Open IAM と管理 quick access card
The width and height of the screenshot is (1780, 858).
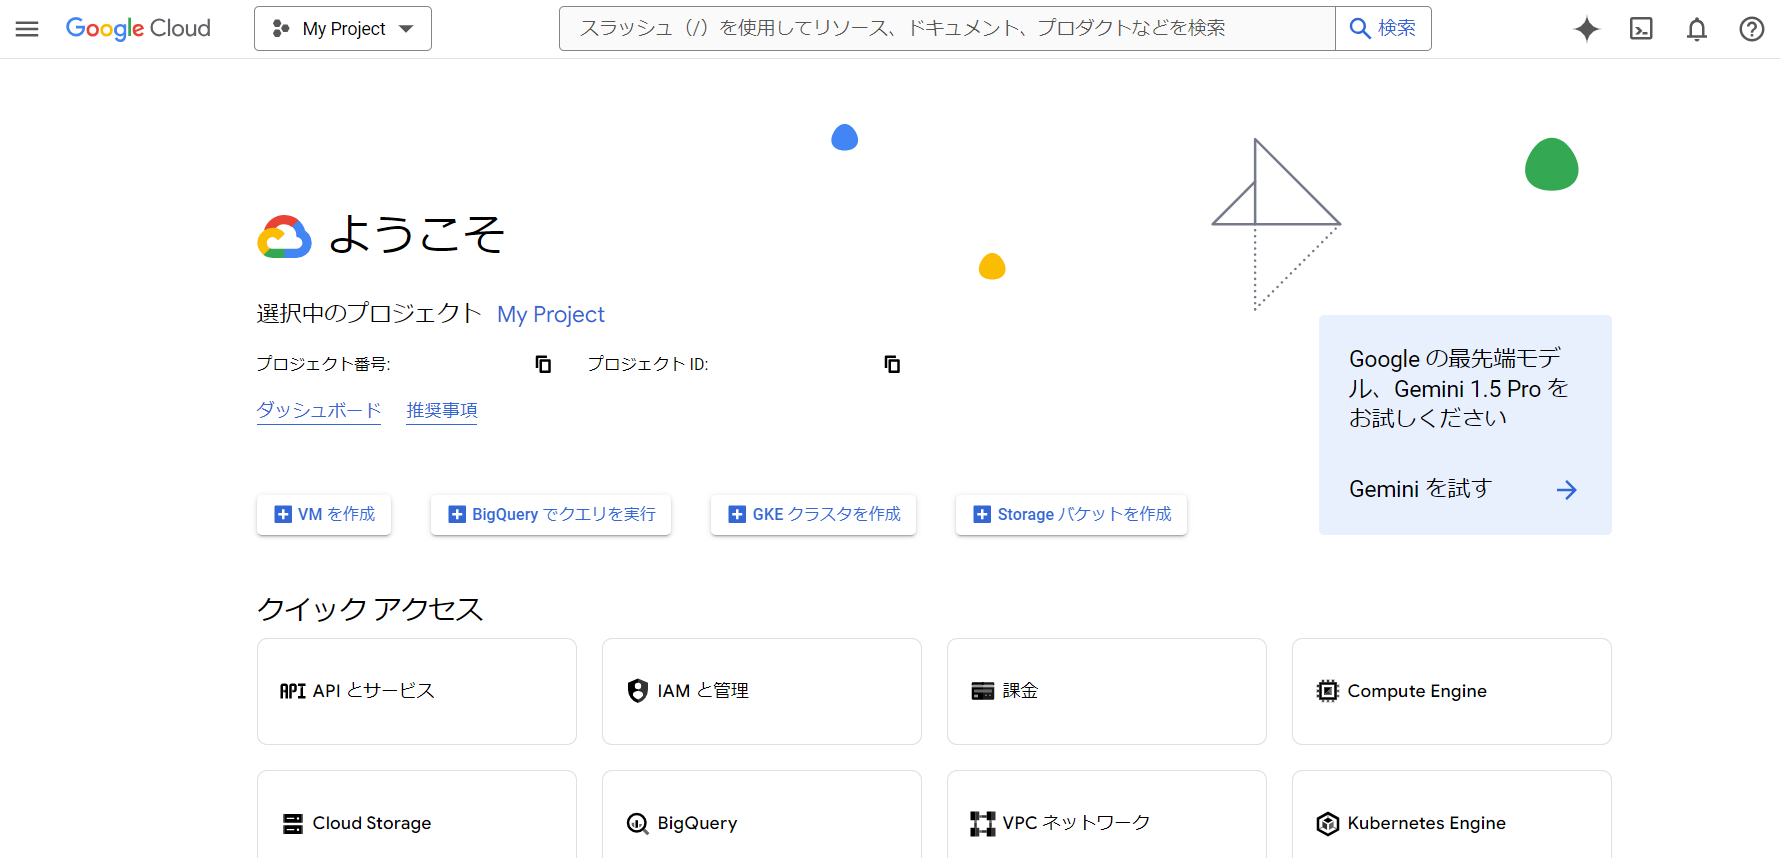tap(762, 691)
